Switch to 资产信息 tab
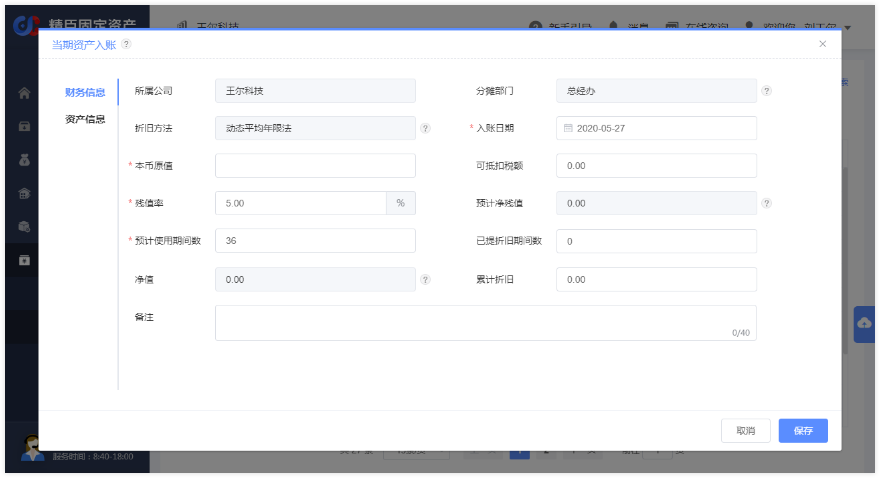Viewport: 880px width, 478px height. (85, 119)
